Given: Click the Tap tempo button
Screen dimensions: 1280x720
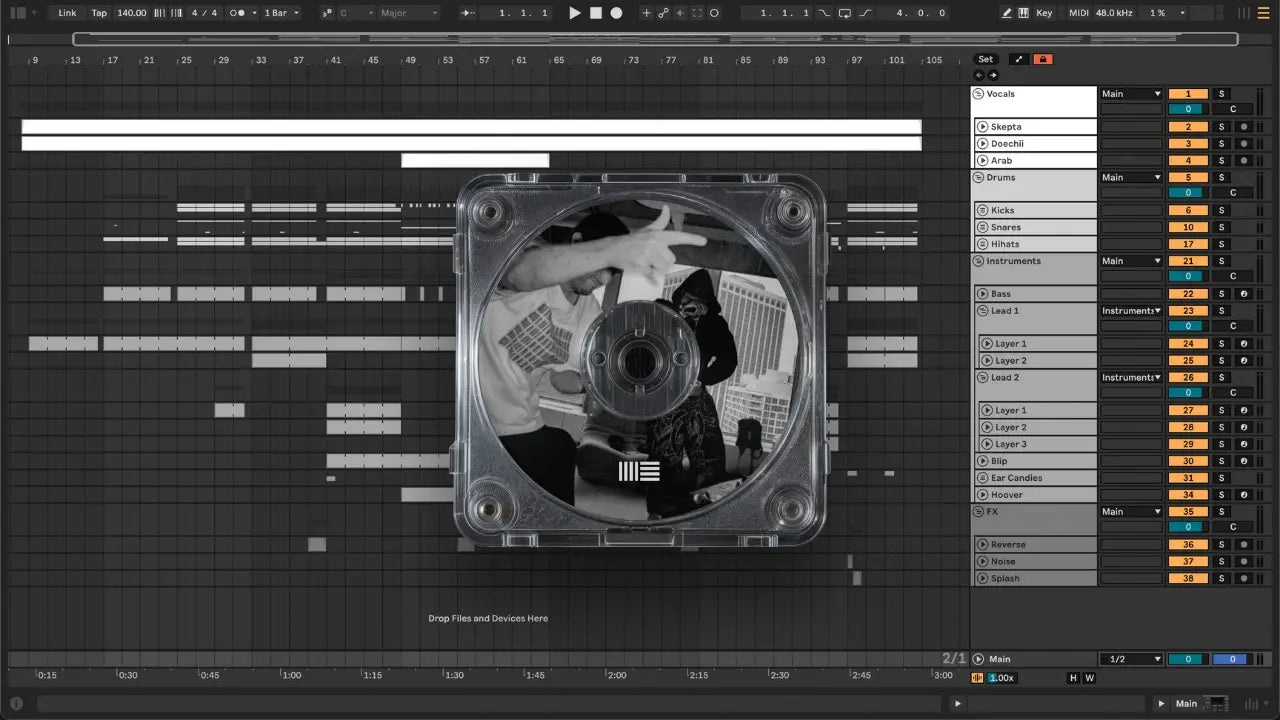Looking at the screenshot, I should coord(99,13).
